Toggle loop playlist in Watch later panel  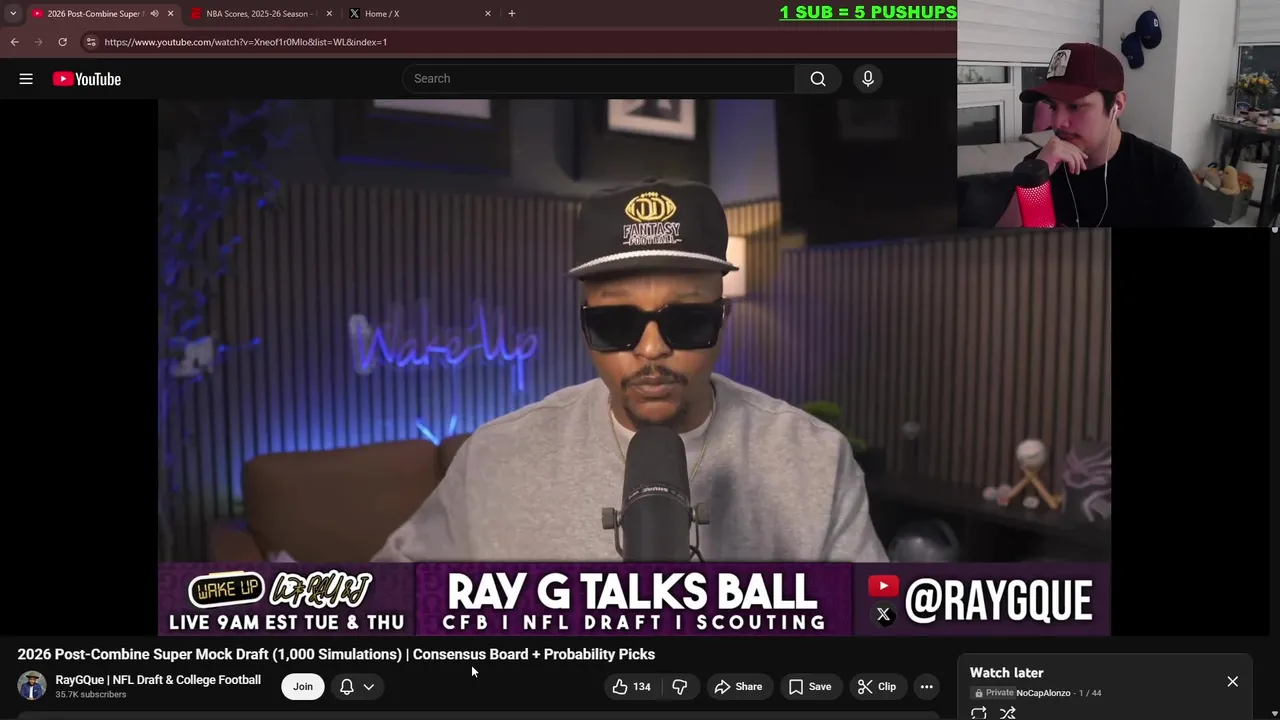click(x=979, y=713)
